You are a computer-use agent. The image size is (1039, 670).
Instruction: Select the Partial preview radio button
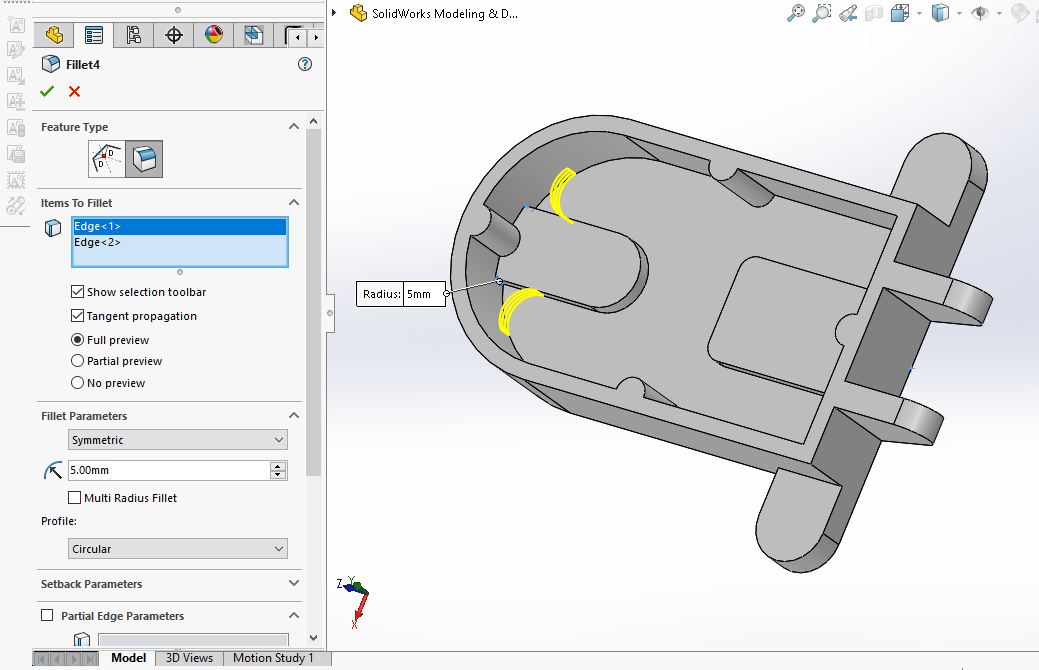pos(78,361)
